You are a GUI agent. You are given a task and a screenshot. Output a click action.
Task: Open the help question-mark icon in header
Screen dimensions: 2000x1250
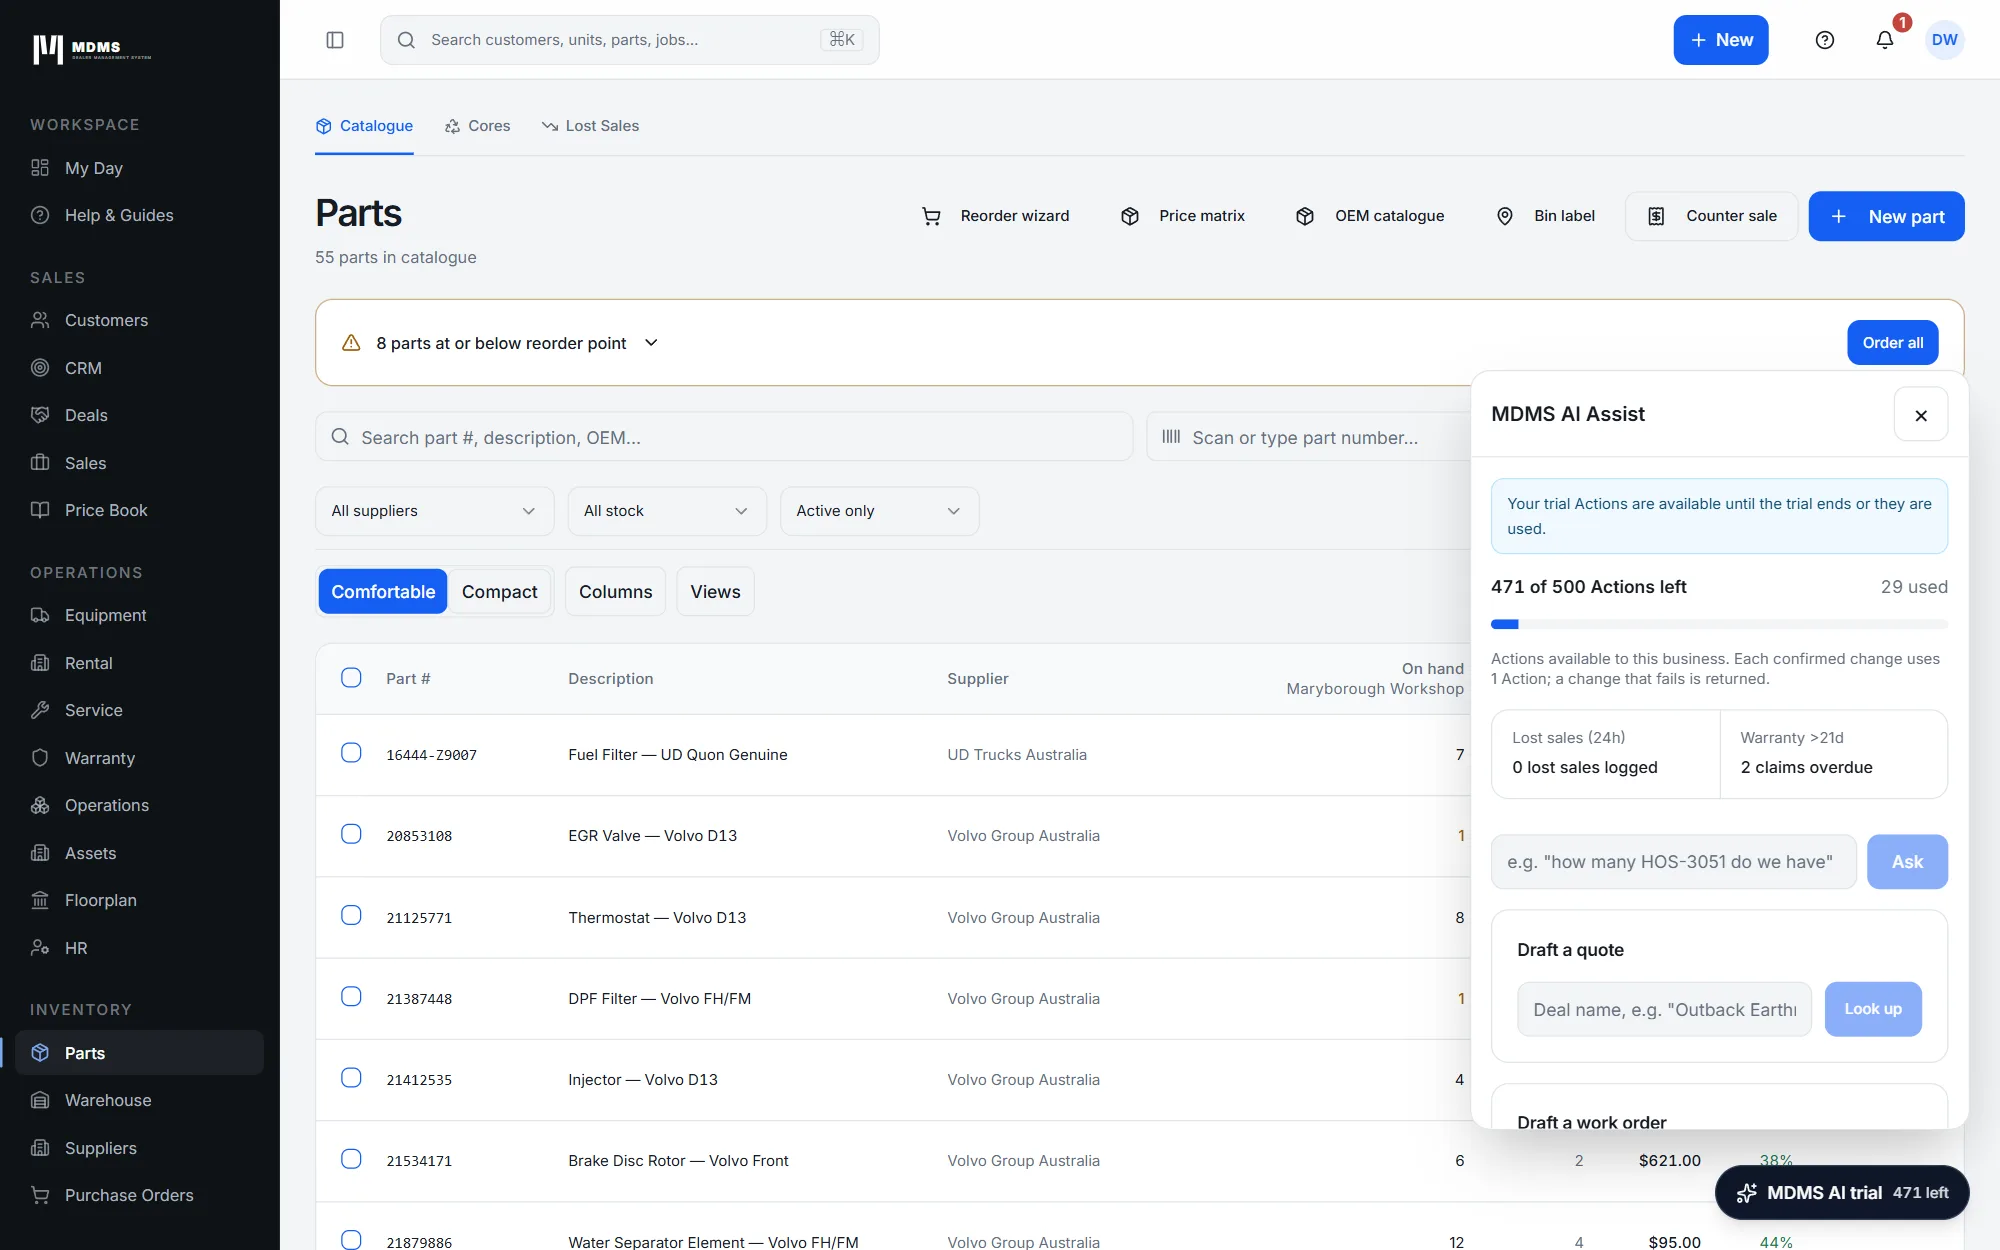[1825, 40]
